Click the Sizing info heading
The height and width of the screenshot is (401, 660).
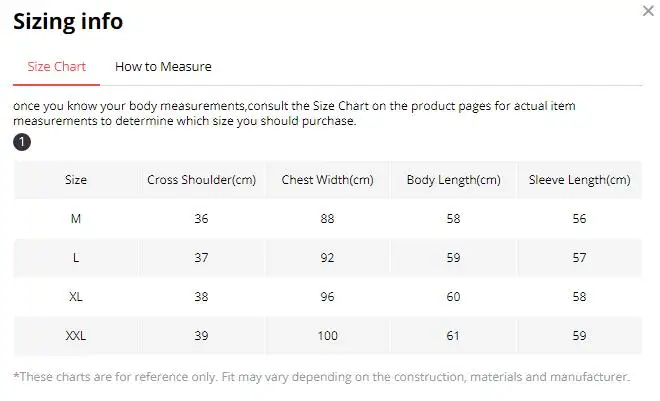68,21
